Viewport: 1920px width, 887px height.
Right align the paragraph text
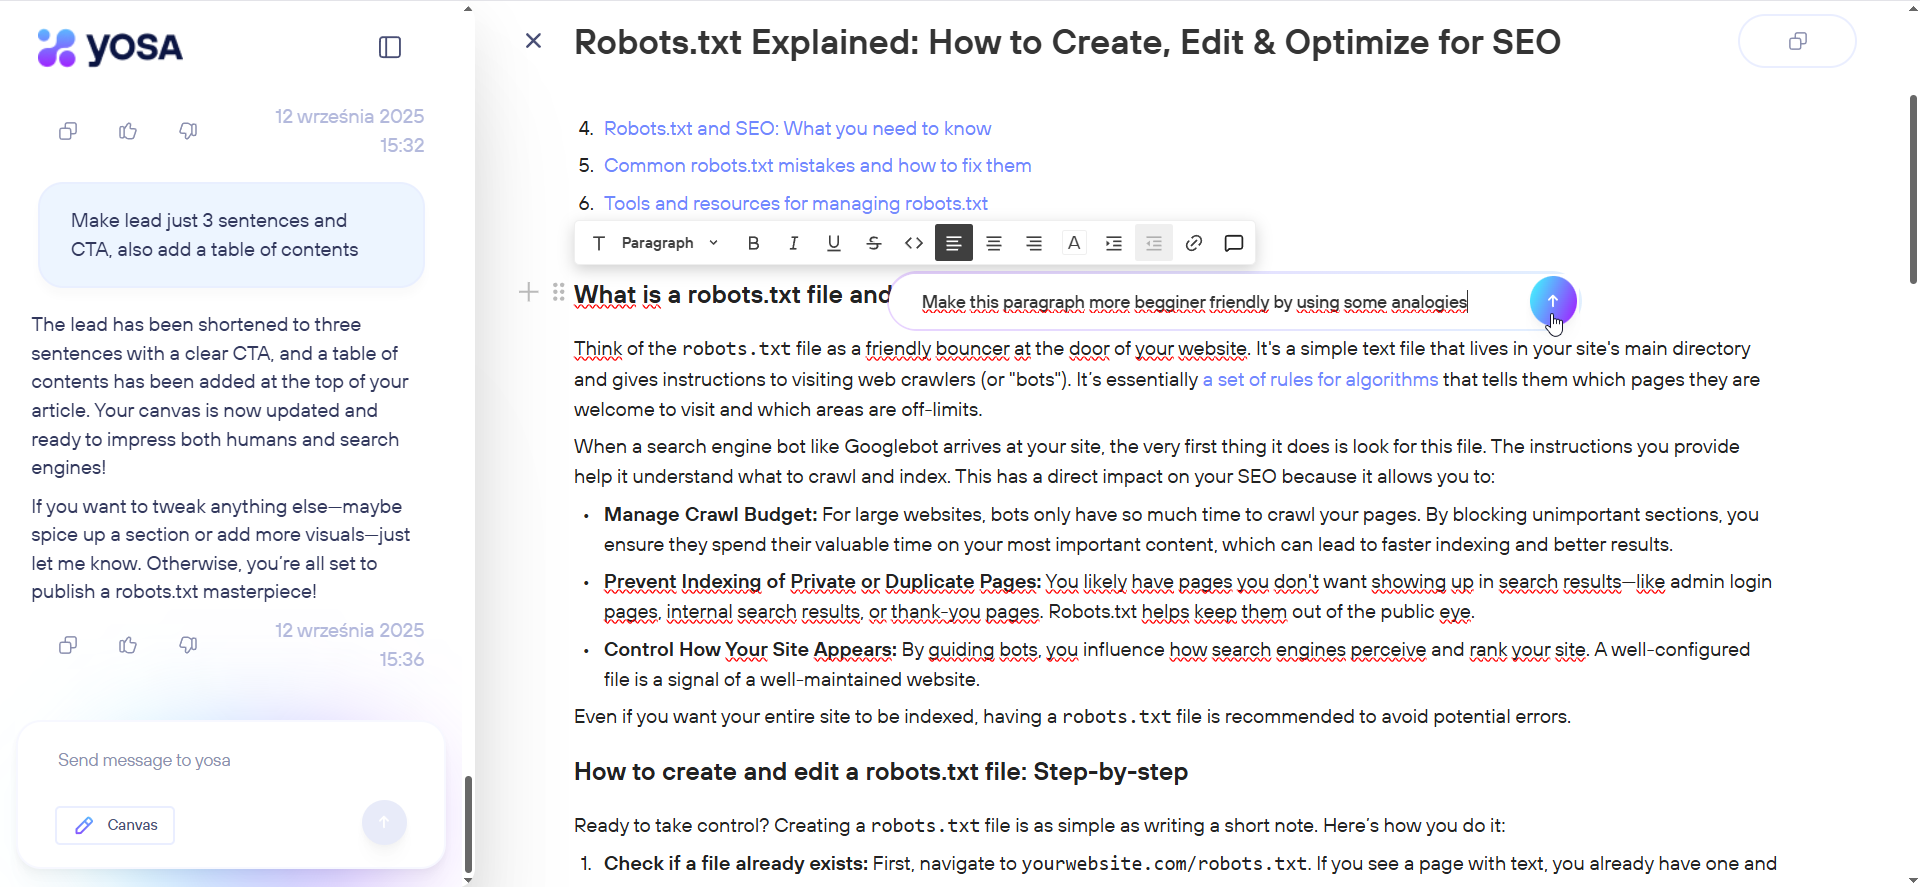pos(1034,243)
